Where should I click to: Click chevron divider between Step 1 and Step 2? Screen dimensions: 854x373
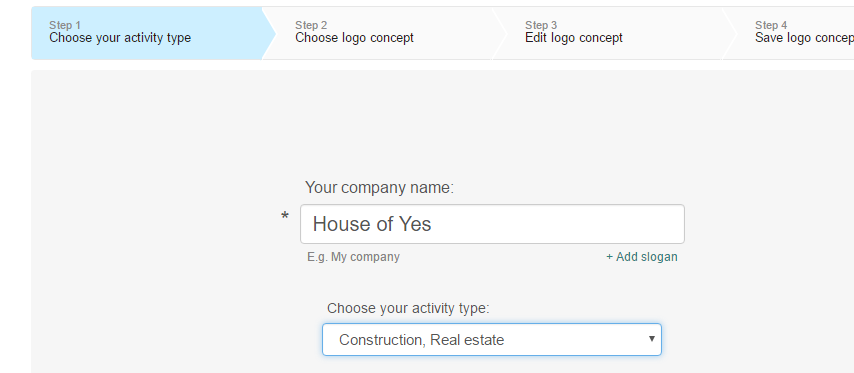click(x=269, y=33)
